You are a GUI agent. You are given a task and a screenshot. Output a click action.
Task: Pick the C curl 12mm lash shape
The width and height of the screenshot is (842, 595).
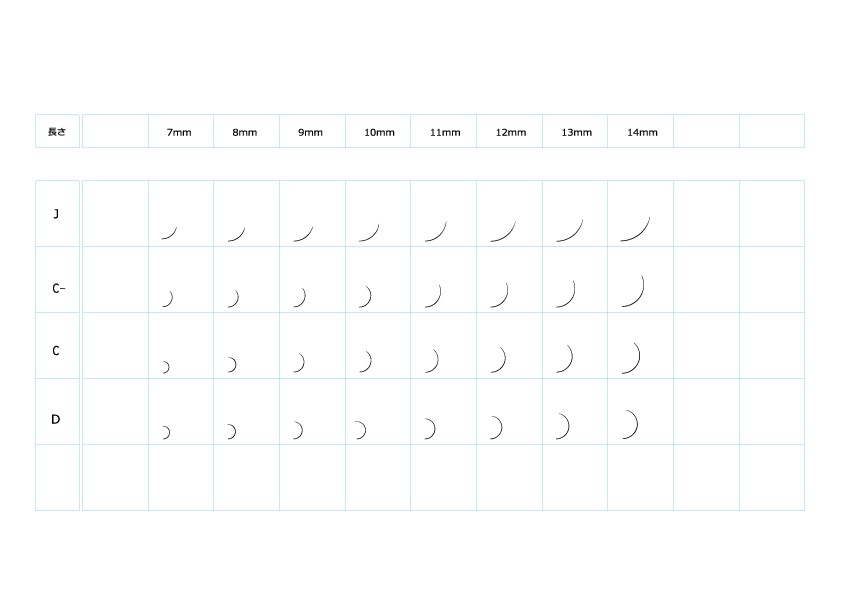498,359
